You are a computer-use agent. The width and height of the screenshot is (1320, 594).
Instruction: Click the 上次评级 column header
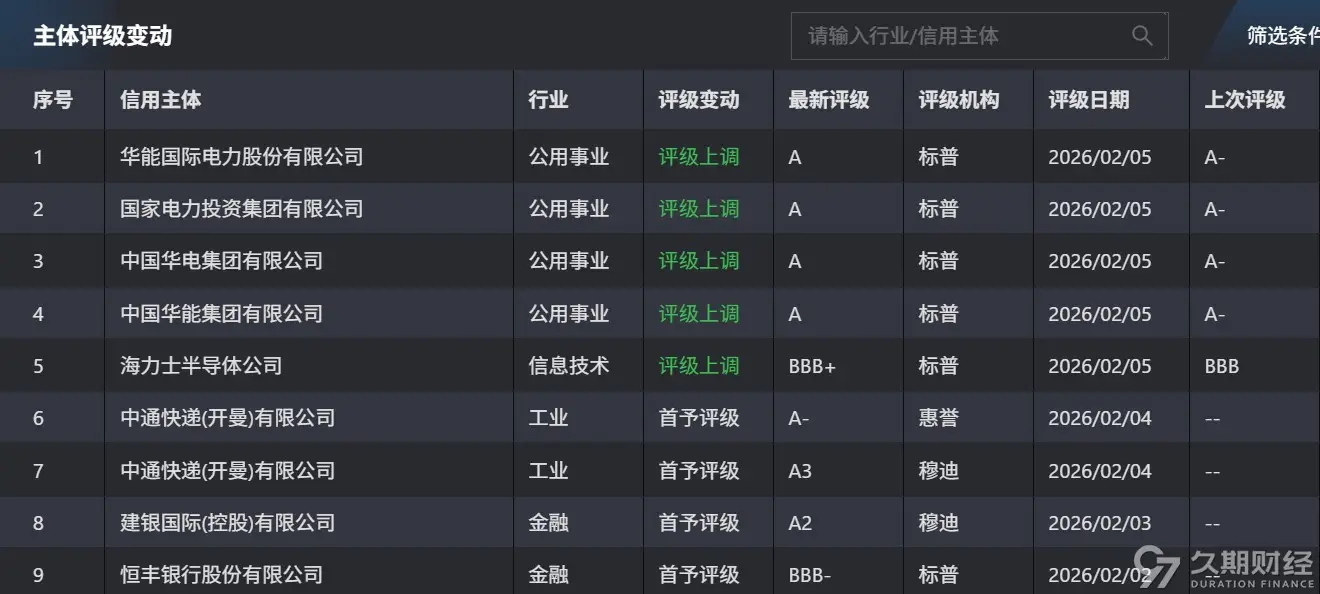(1245, 100)
